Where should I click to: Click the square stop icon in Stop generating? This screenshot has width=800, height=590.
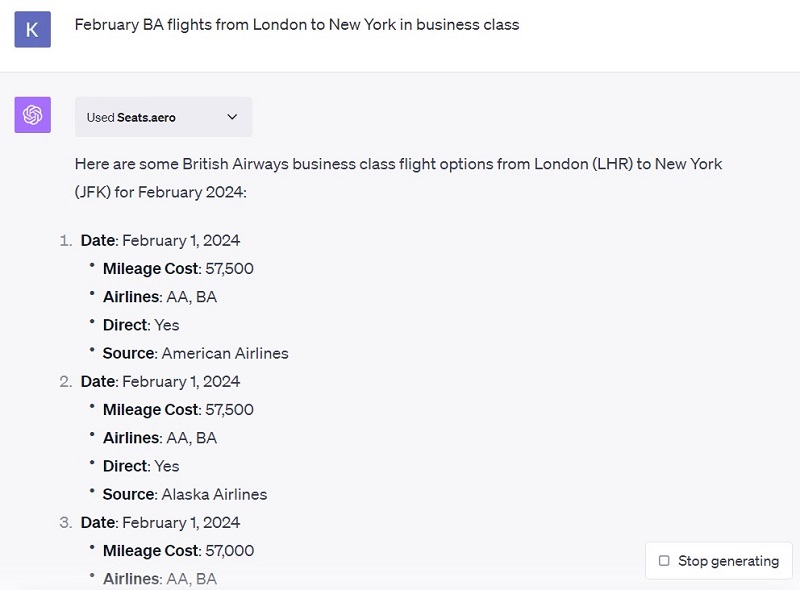pyautogui.click(x=664, y=561)
